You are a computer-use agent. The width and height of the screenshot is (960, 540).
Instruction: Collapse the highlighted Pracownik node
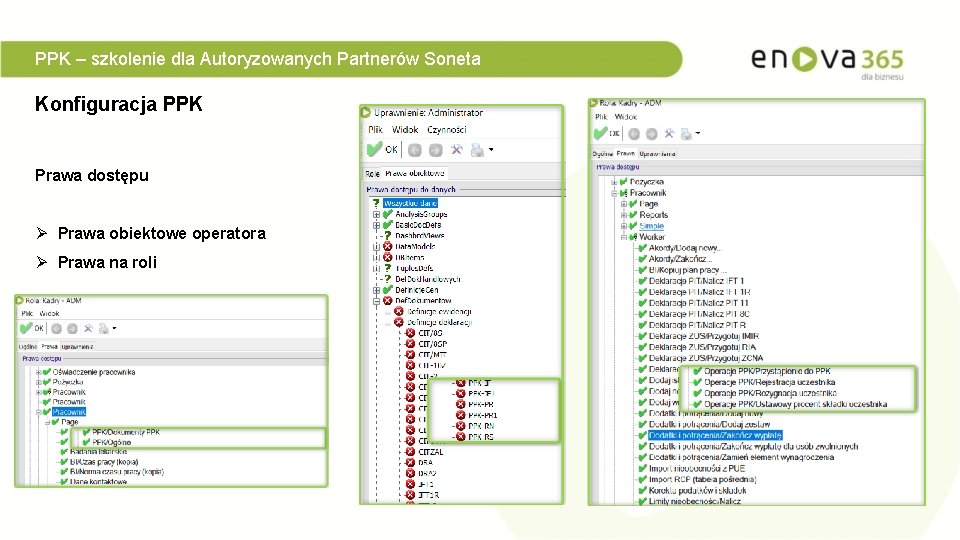(38, 412)
